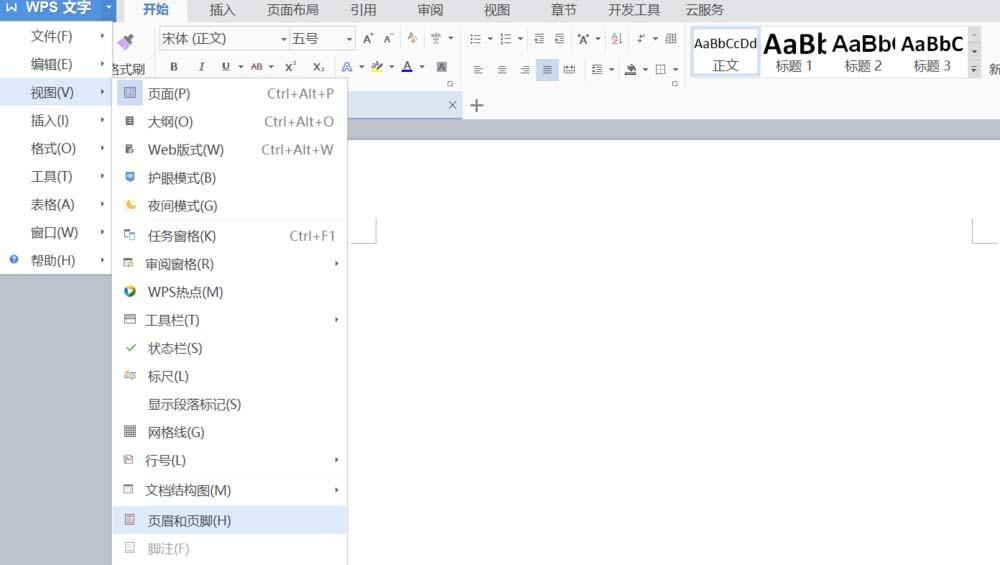Open the 宋体 (正文) font name dropdown
Viewport: 1000px width, 565px height.
[223, 39]
